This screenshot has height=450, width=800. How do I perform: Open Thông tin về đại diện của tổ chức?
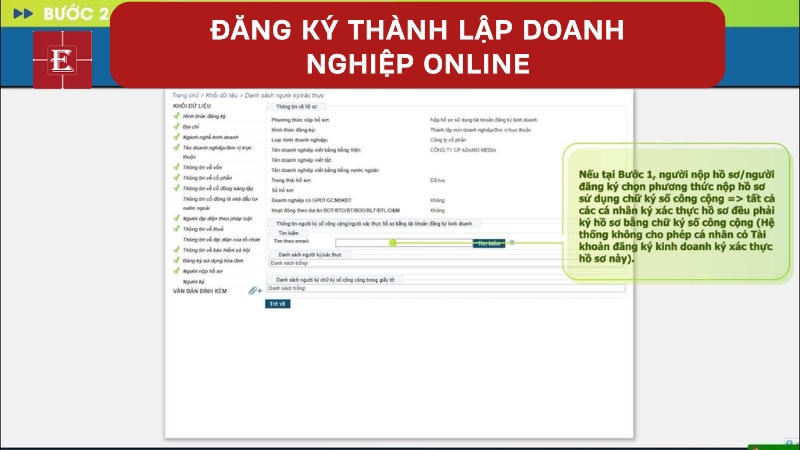coord(221,239)
